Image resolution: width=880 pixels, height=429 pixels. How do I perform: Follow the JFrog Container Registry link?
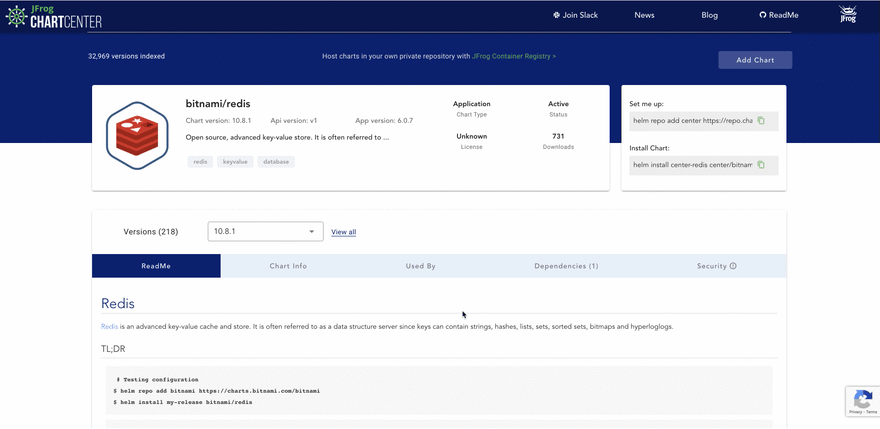point(514,56)
